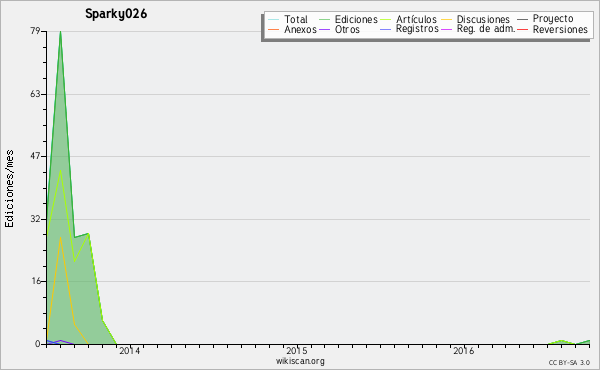
Task: Select the Anexos legend entry
Action: [x=300, y=29]
